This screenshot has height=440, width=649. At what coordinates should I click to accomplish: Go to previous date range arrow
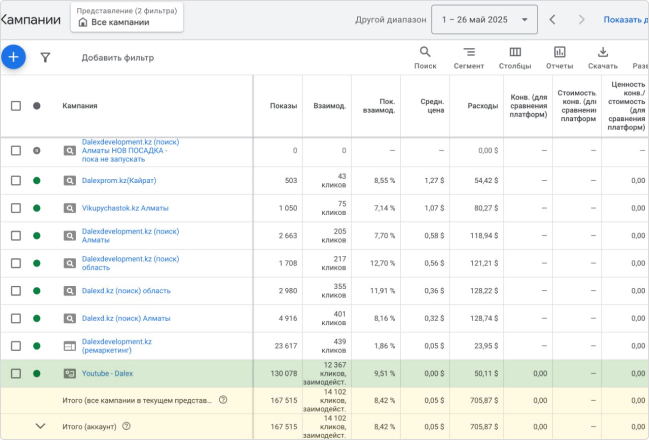coord(553,19)
